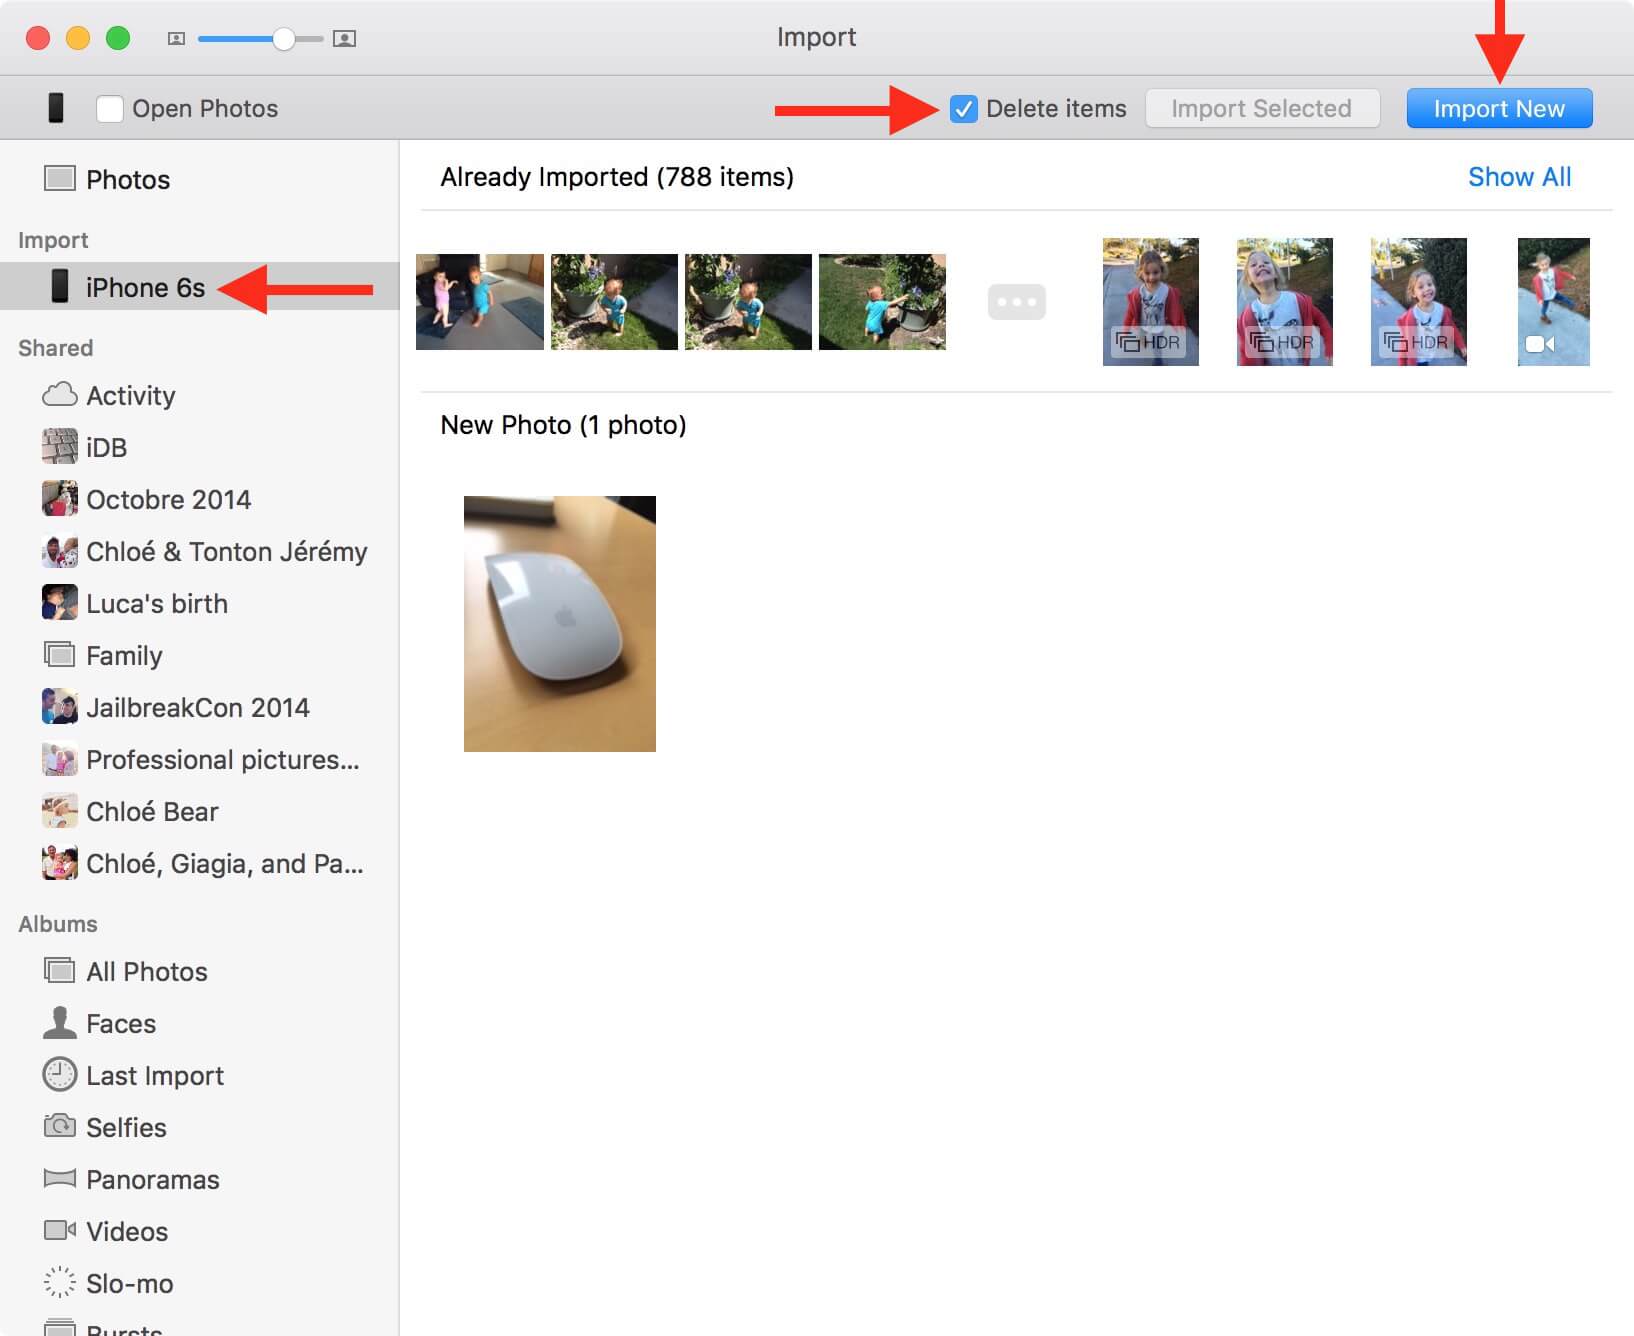
Task: Open the Chloé Bear album
Action: click(x=200, y=811)
